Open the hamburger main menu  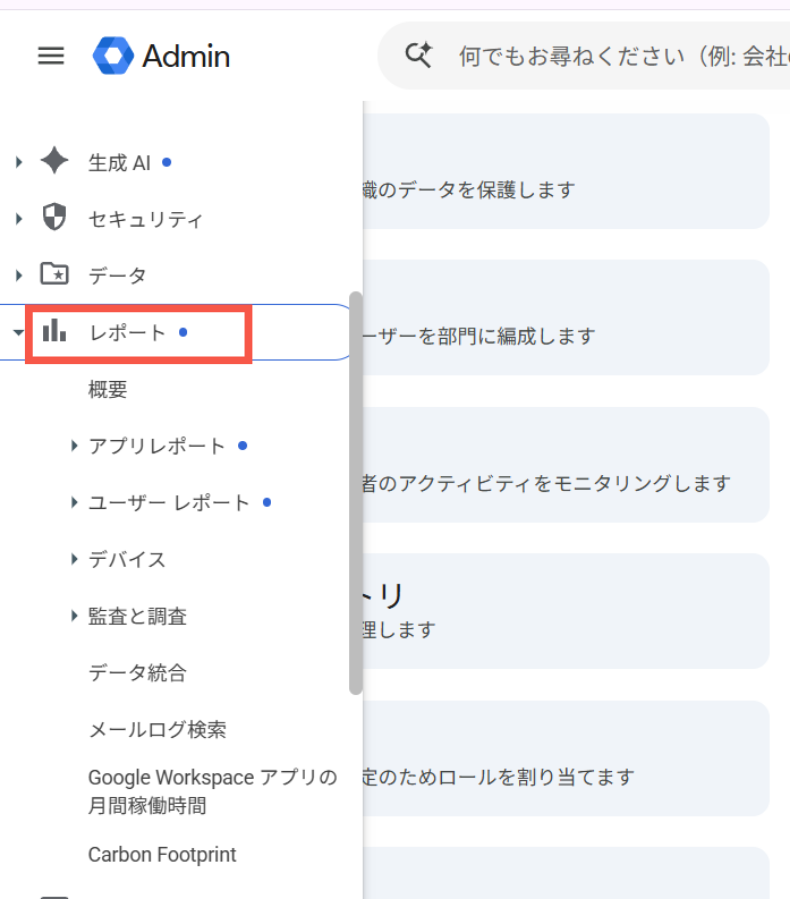click(x=51, y=56)
